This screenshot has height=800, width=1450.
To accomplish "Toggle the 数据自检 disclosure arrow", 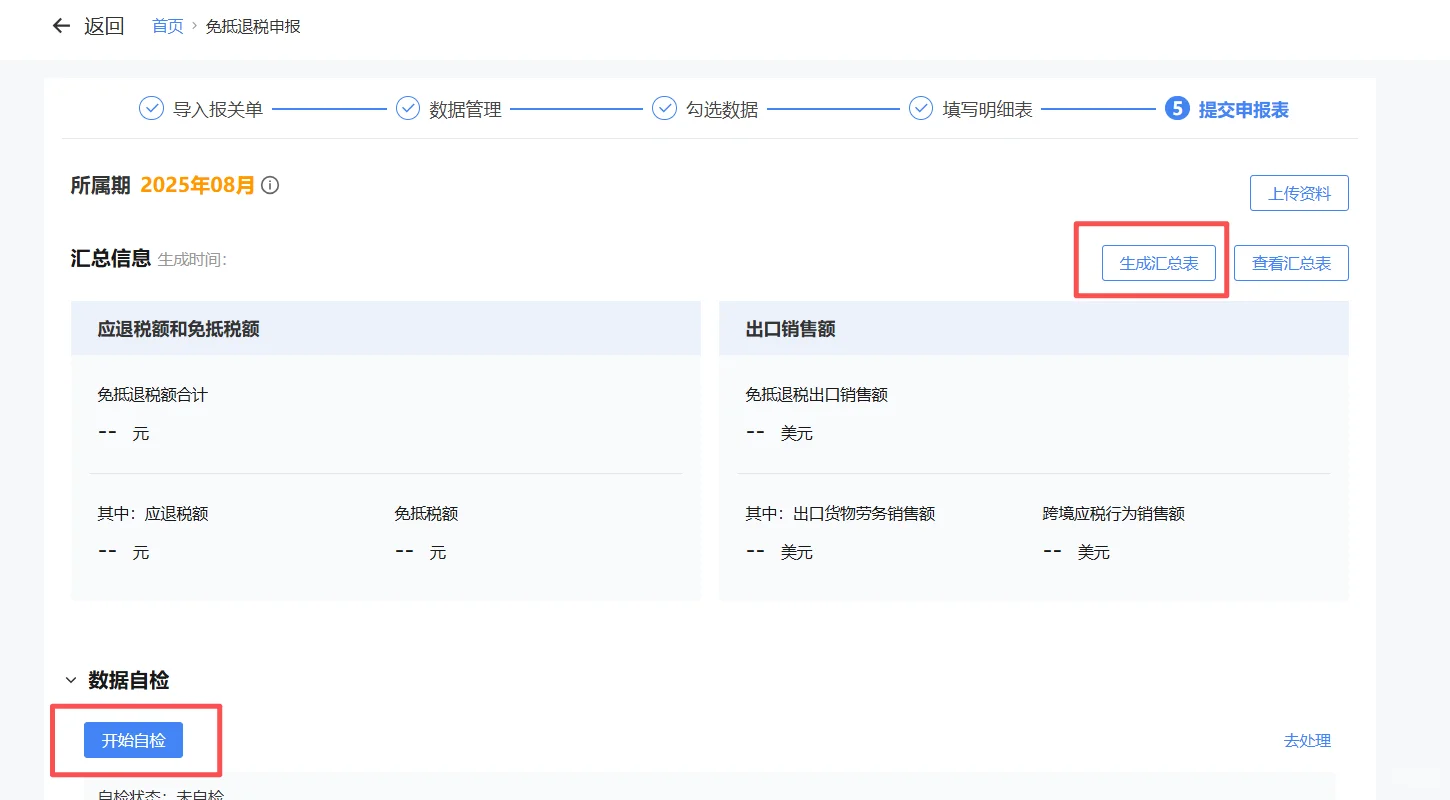I will click(x=69, y=679).
